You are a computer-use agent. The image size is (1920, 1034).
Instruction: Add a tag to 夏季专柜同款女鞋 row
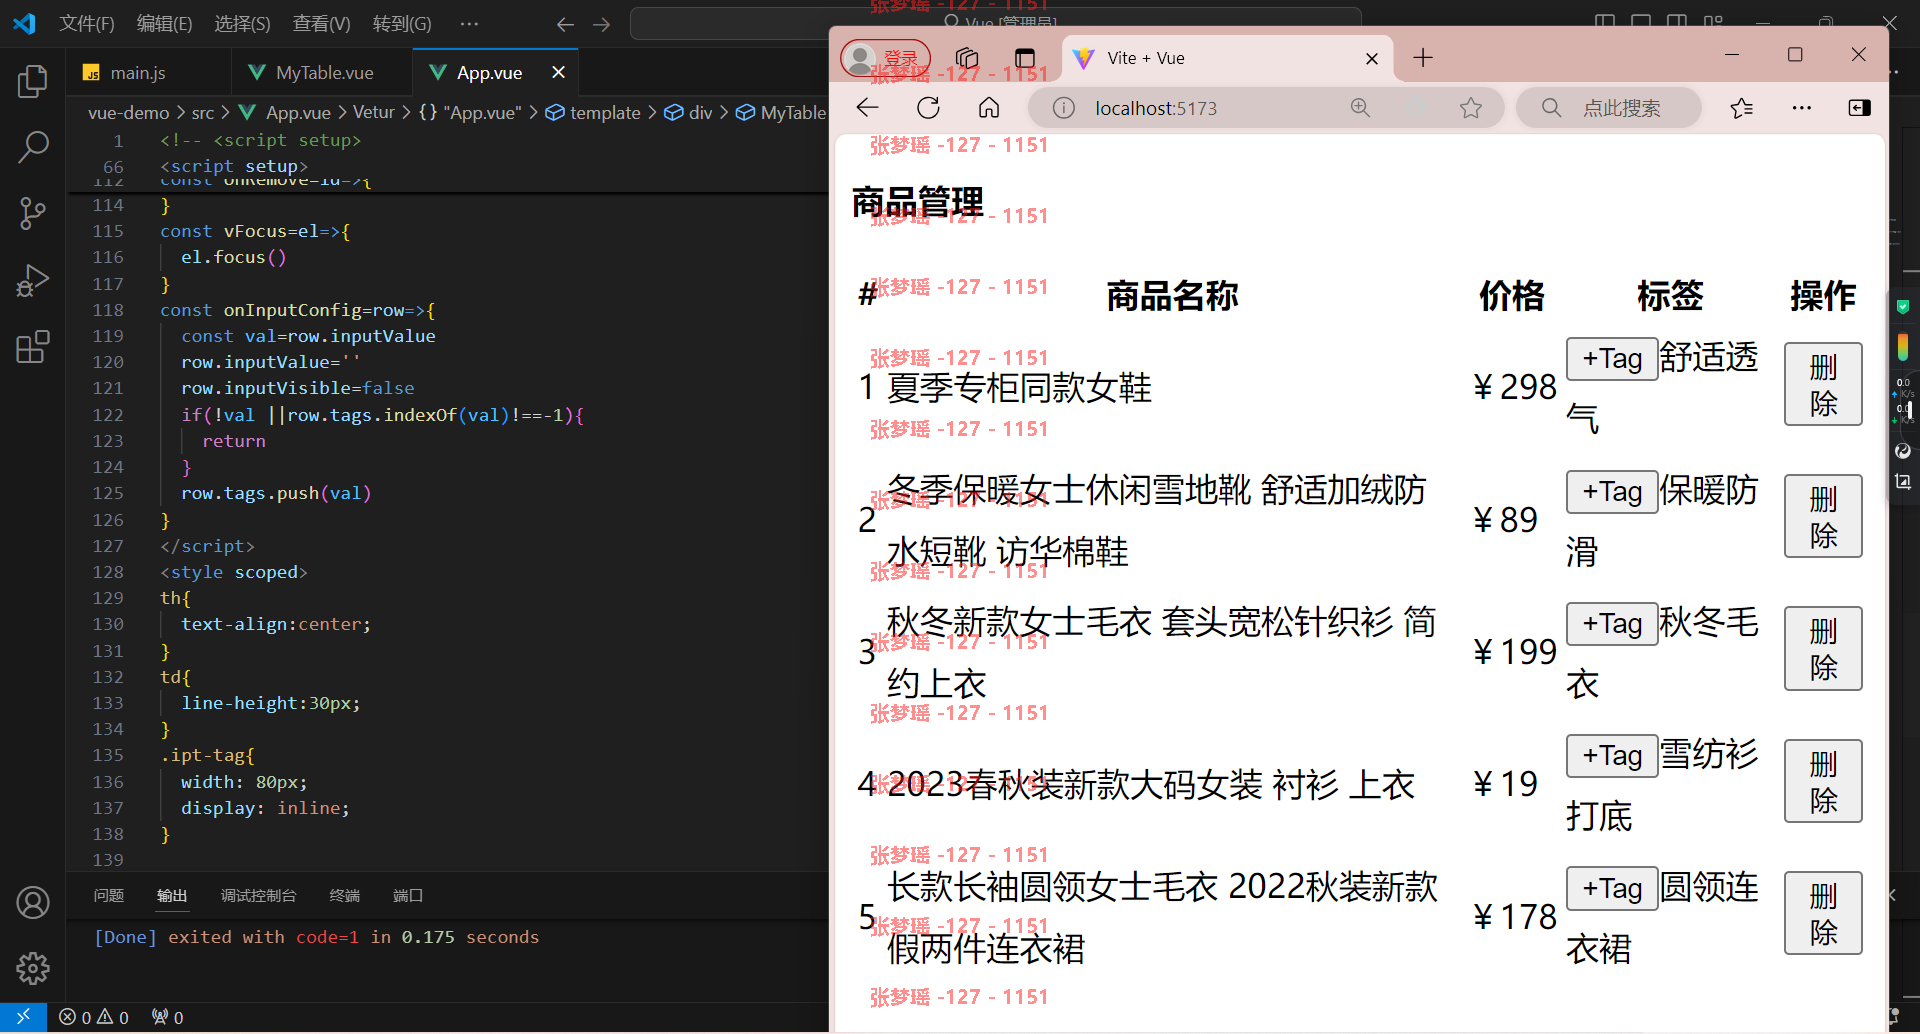(1612, 358)
